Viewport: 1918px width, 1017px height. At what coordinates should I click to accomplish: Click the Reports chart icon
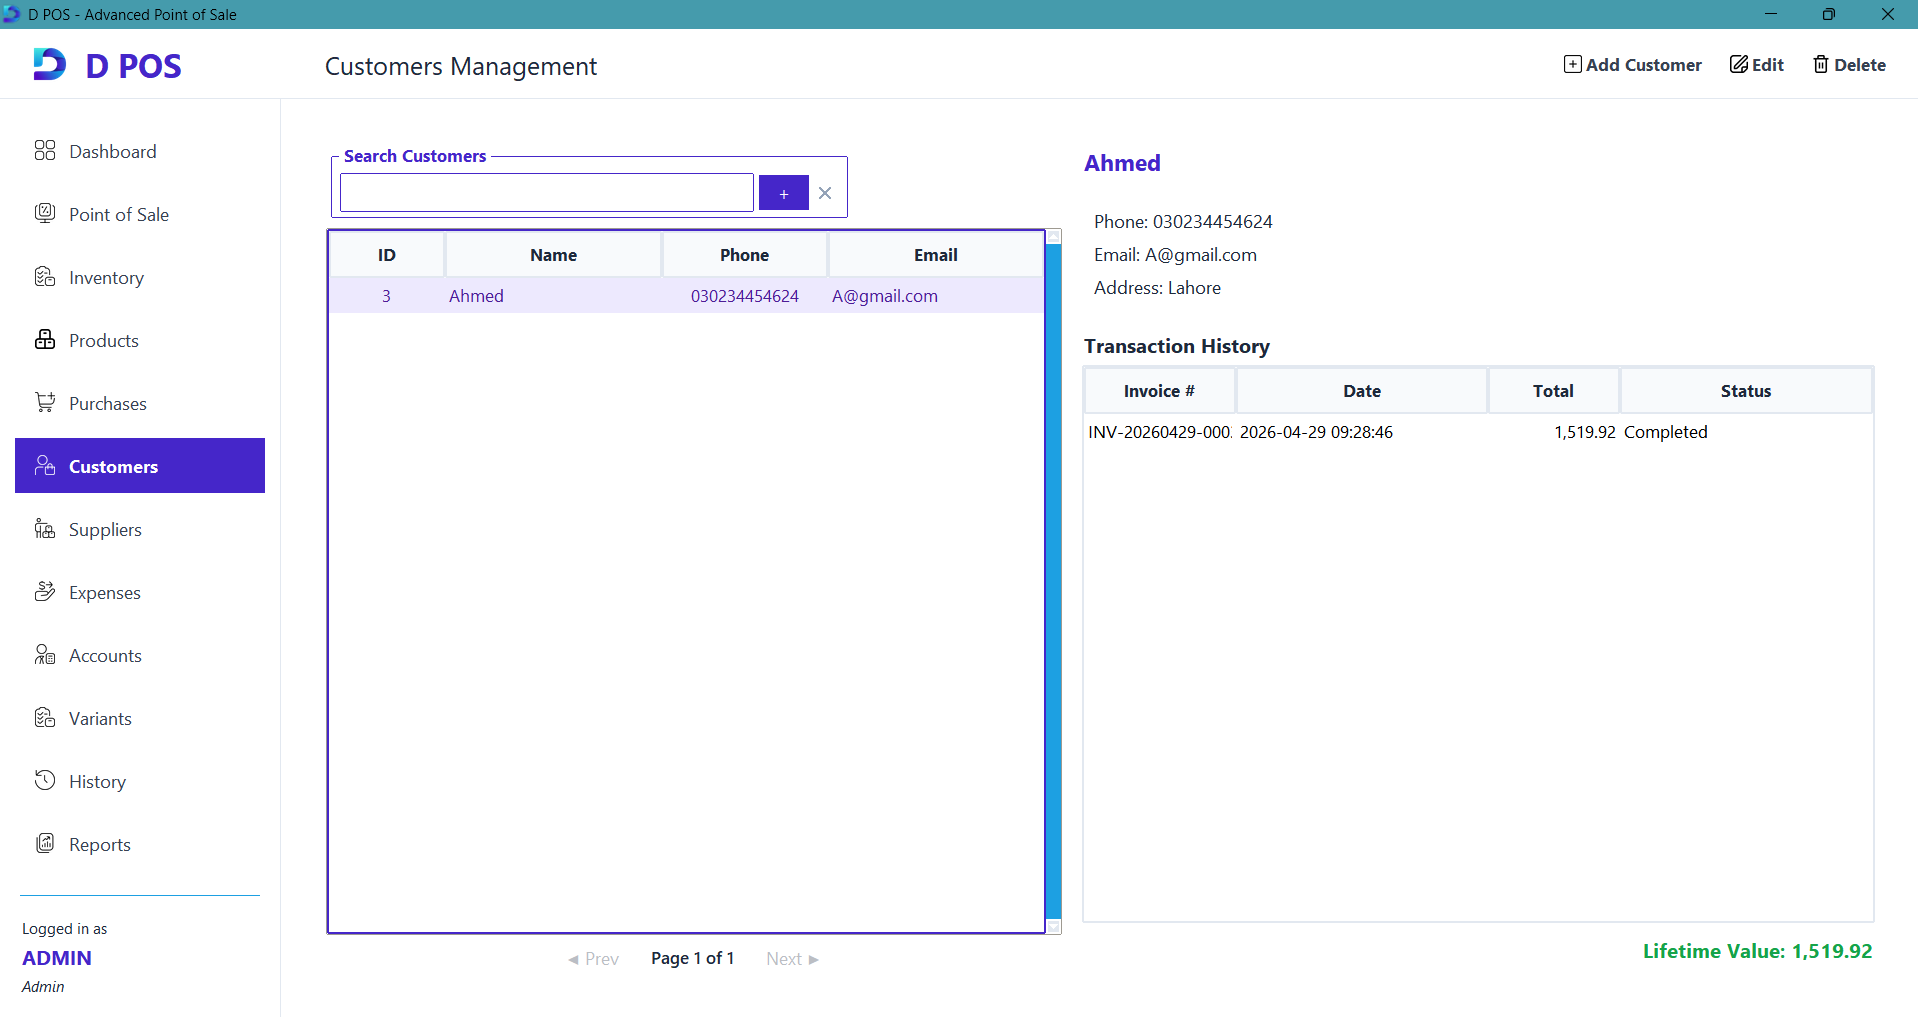[45, 843]
